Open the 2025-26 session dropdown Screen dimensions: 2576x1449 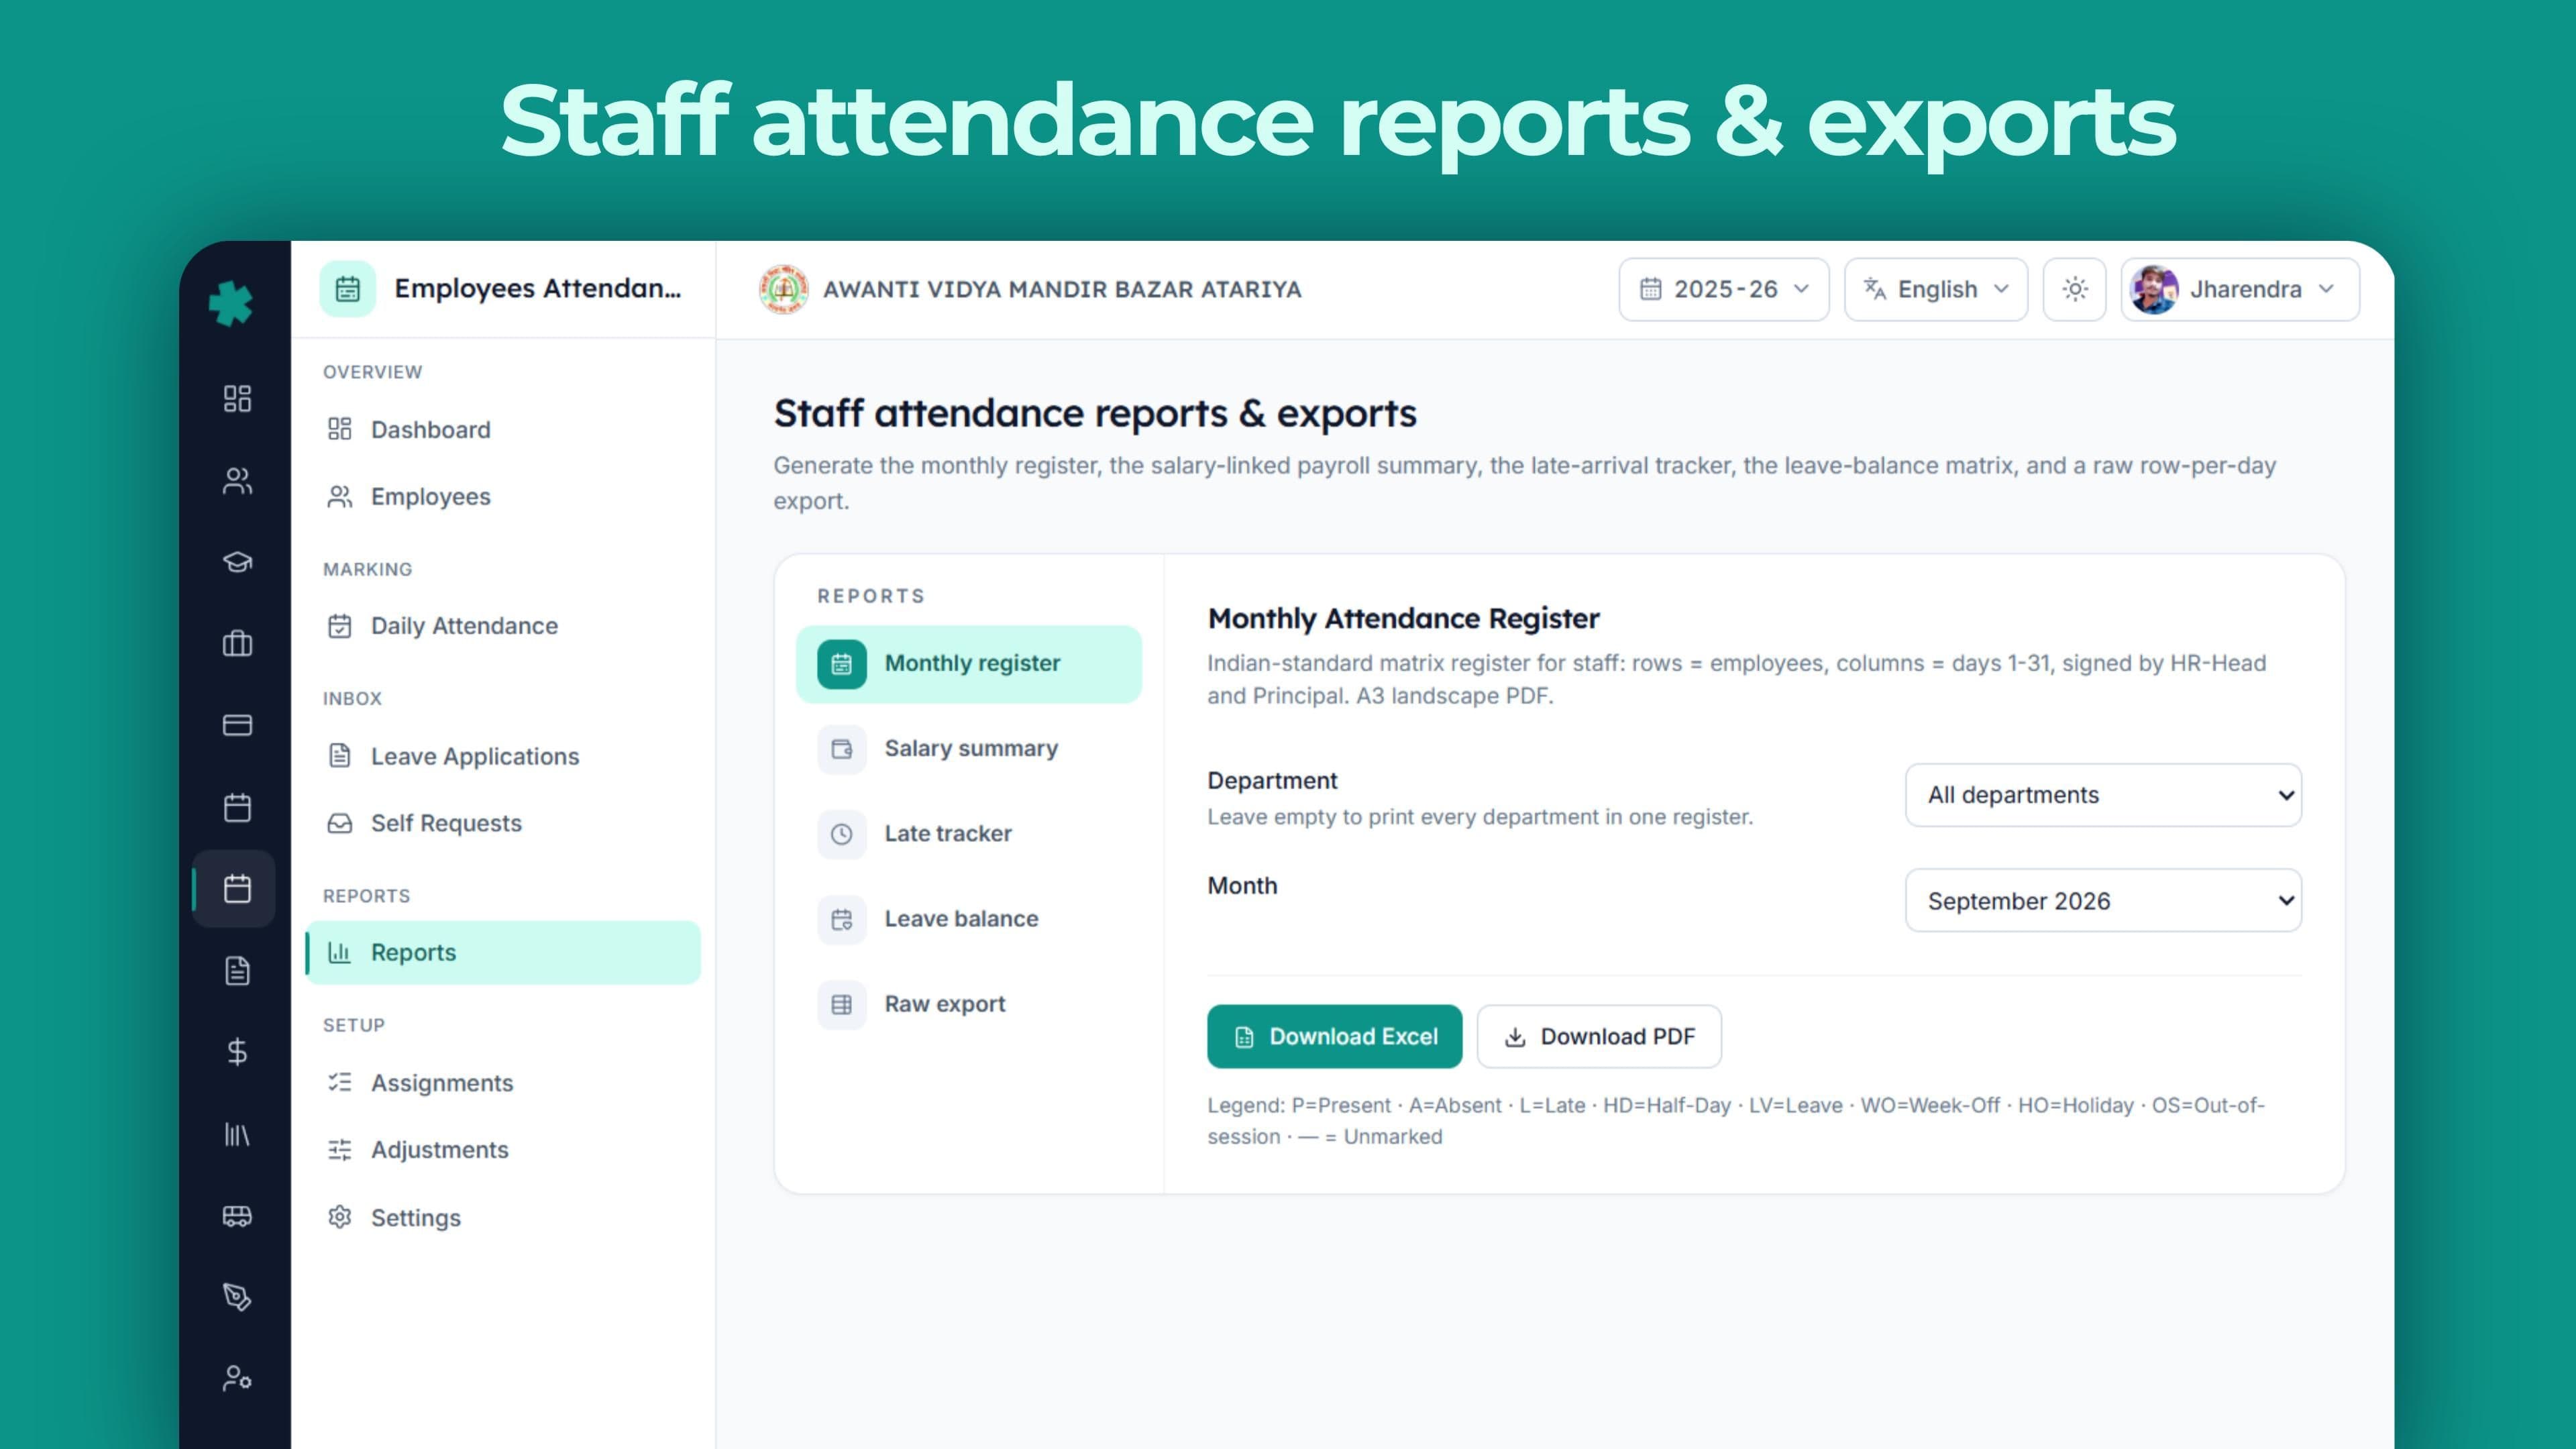click(x=1724, y=289)
